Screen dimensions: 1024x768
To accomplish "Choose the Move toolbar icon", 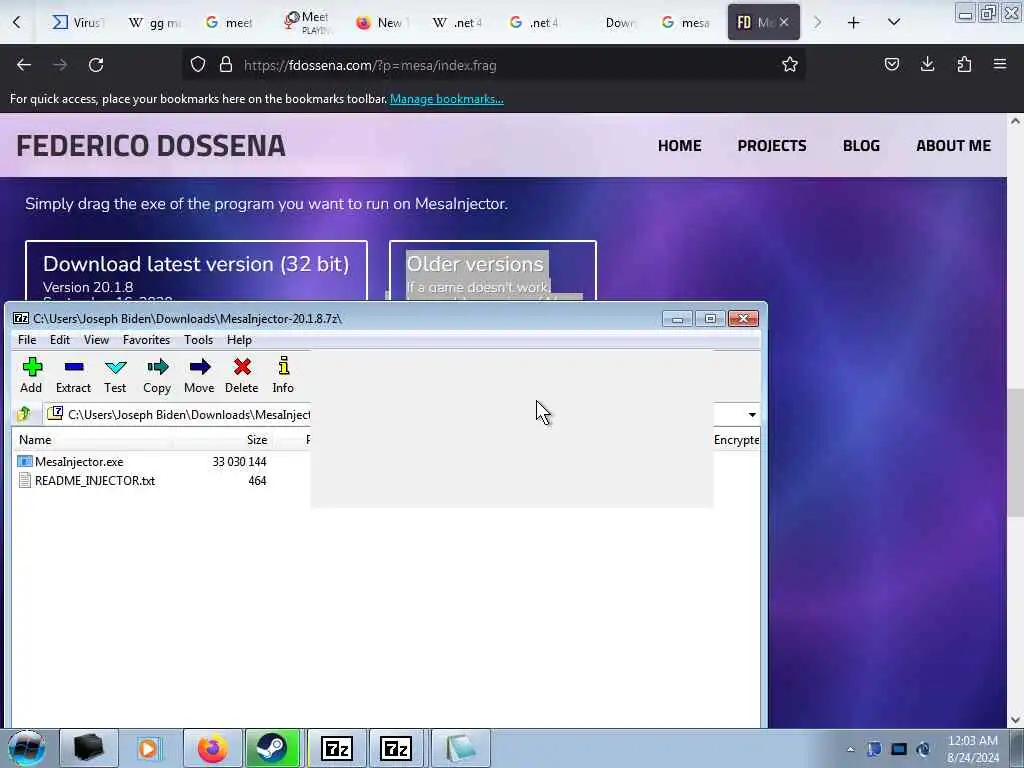I will coord(199,375).
